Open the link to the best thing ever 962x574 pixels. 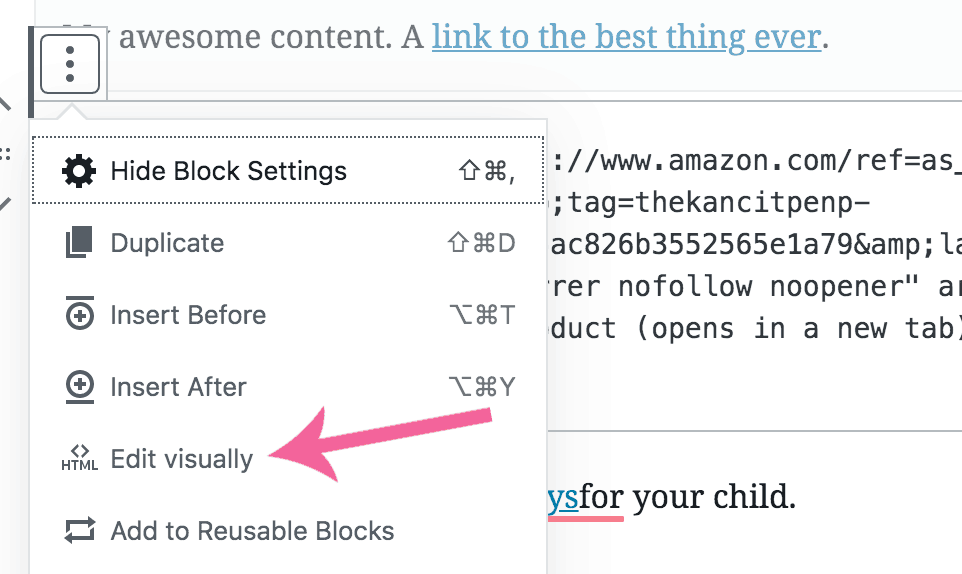coord(626,37)
